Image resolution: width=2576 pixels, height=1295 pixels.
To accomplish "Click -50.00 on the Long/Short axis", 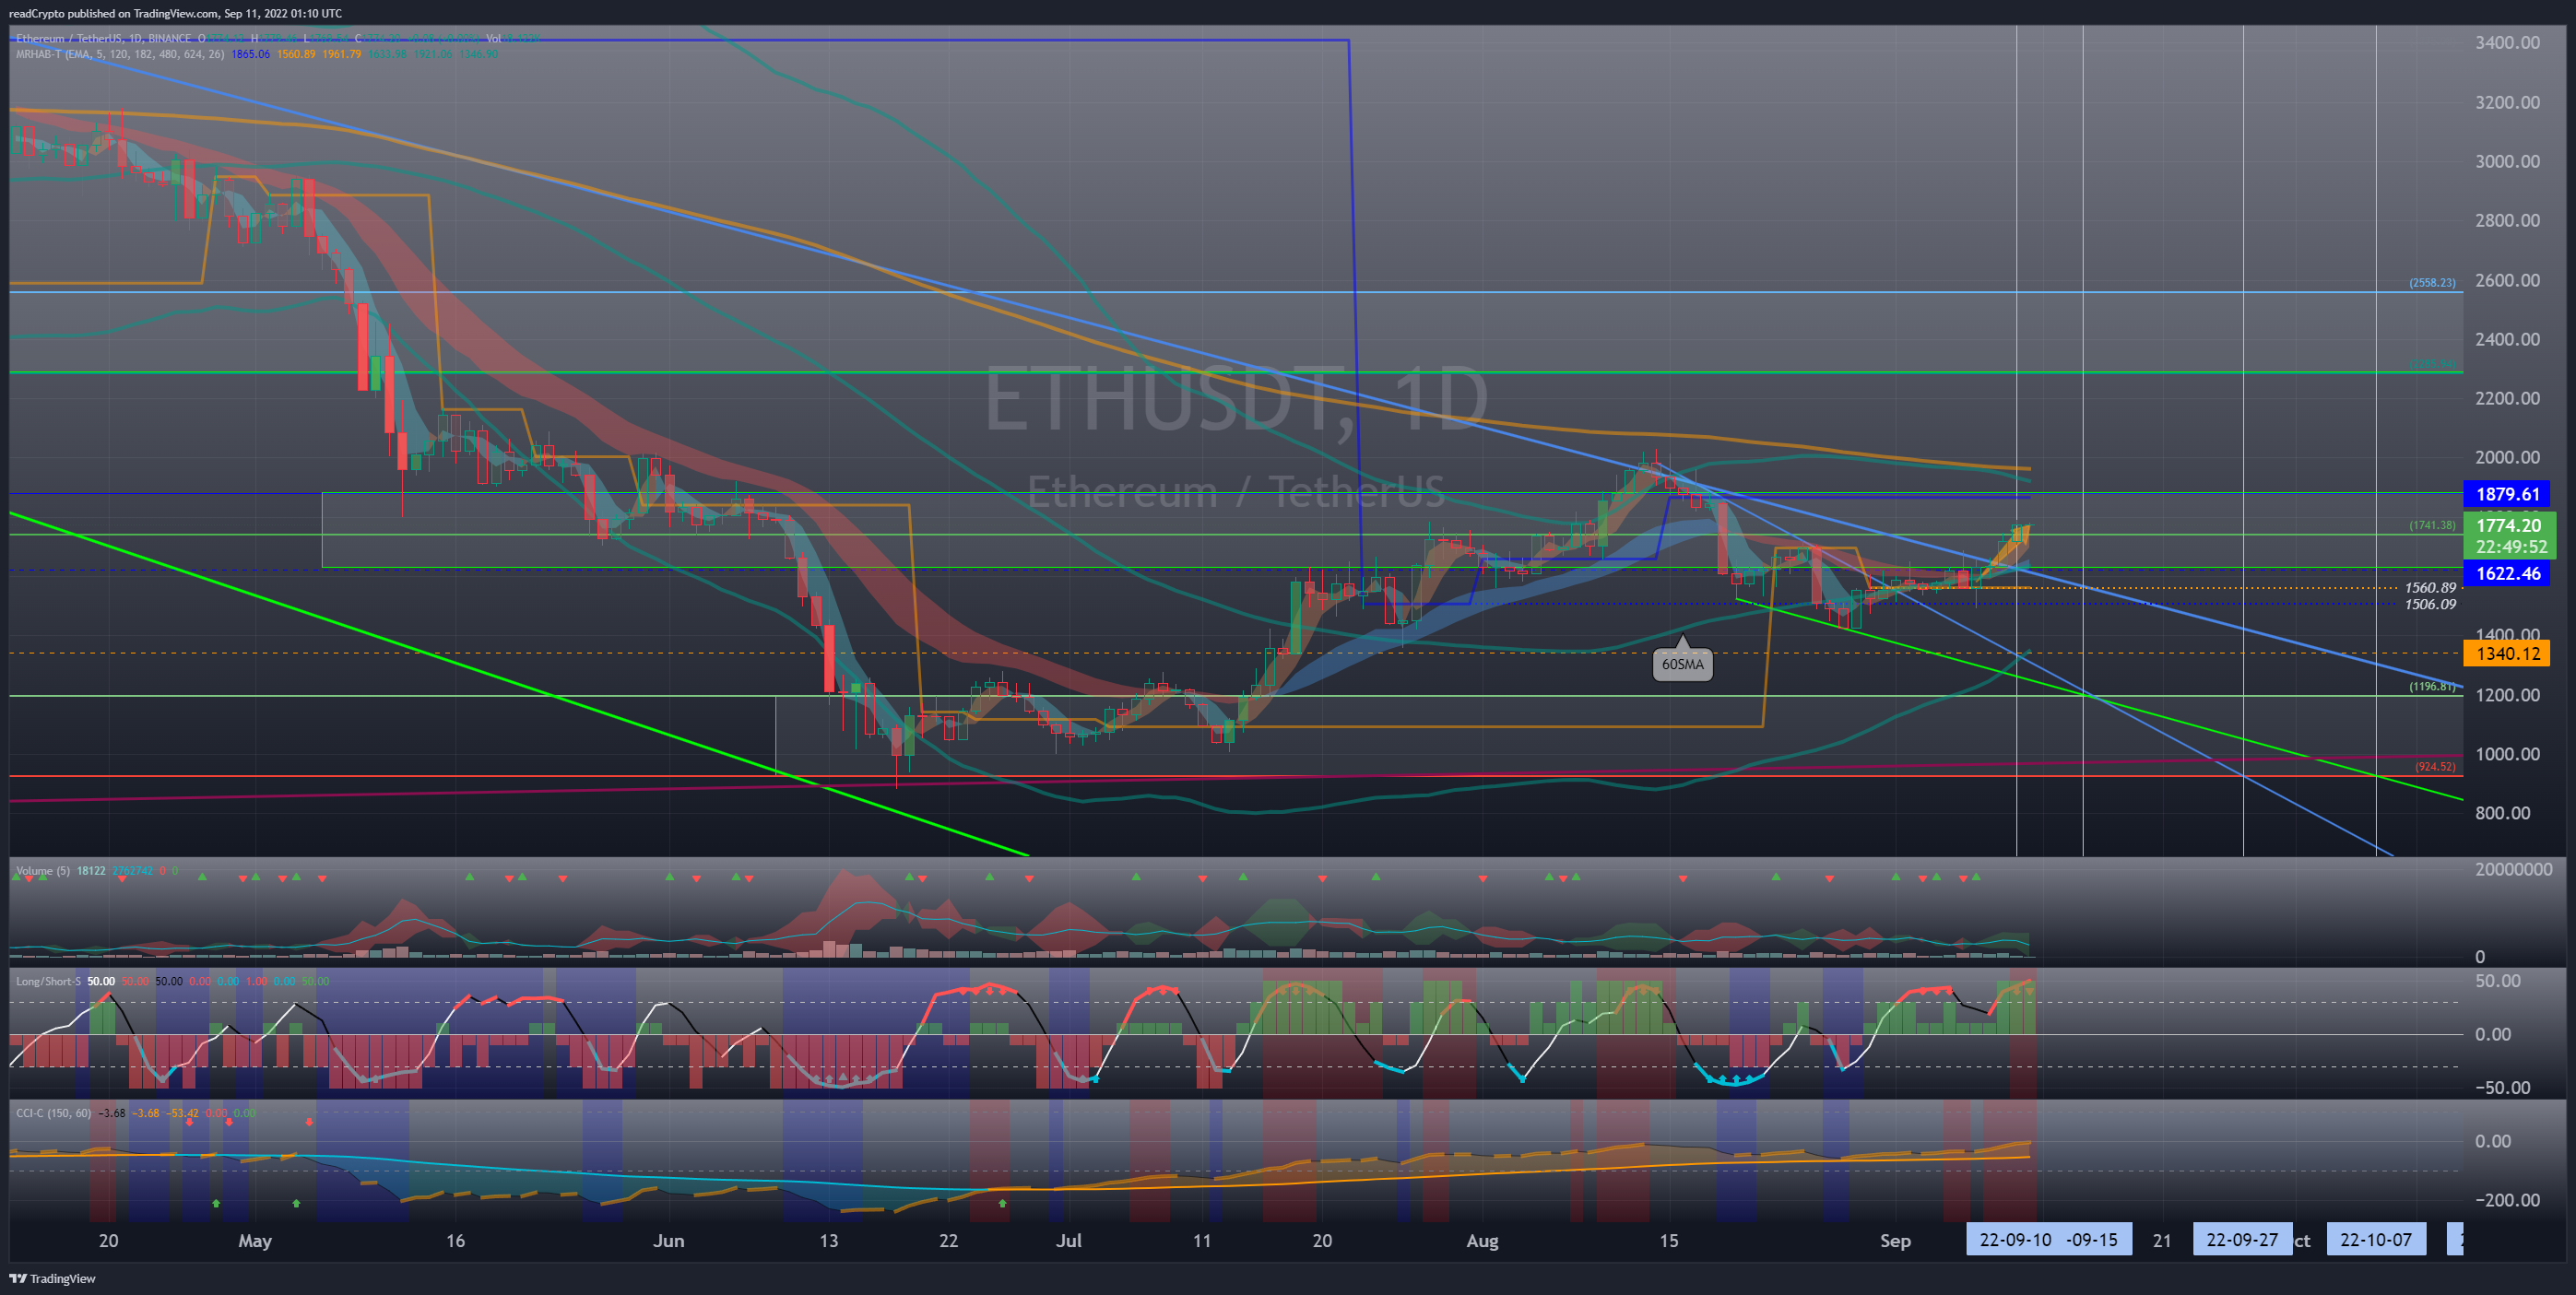I will click(x=2505, y=1088).
